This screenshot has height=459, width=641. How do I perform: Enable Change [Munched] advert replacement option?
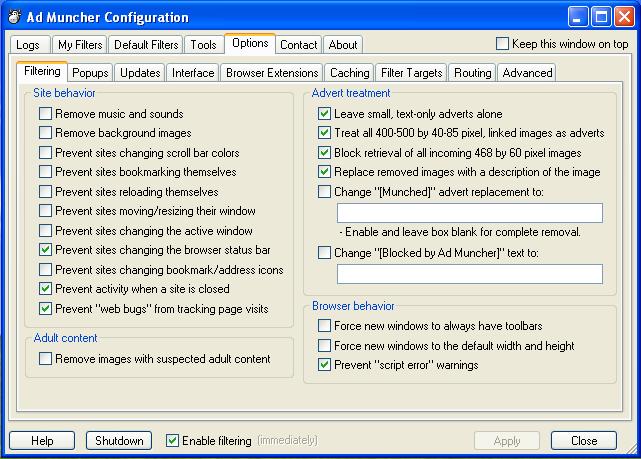pos(325,191)
